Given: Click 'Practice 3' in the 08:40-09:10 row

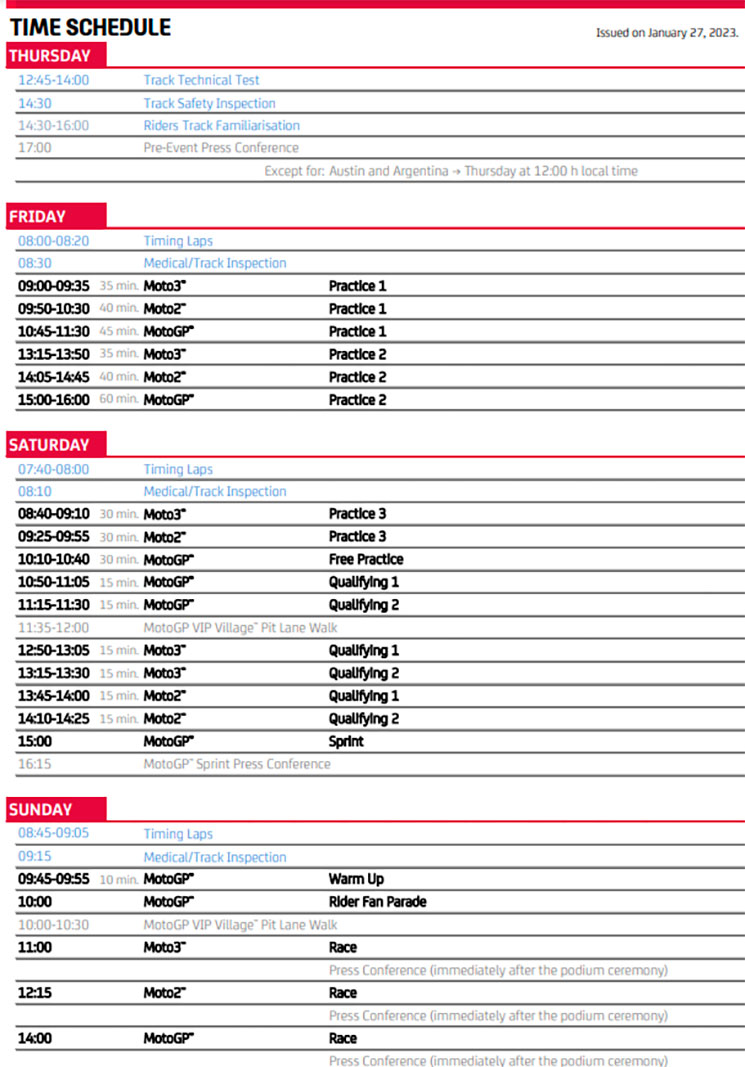Looking at the screenshot, I should click(357, 514).
